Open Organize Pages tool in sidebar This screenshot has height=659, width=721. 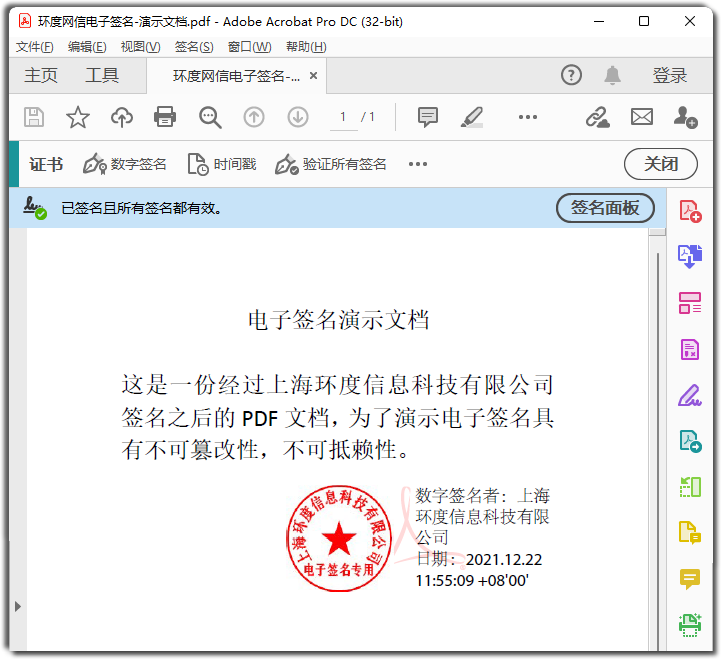(x=690, y=303)
